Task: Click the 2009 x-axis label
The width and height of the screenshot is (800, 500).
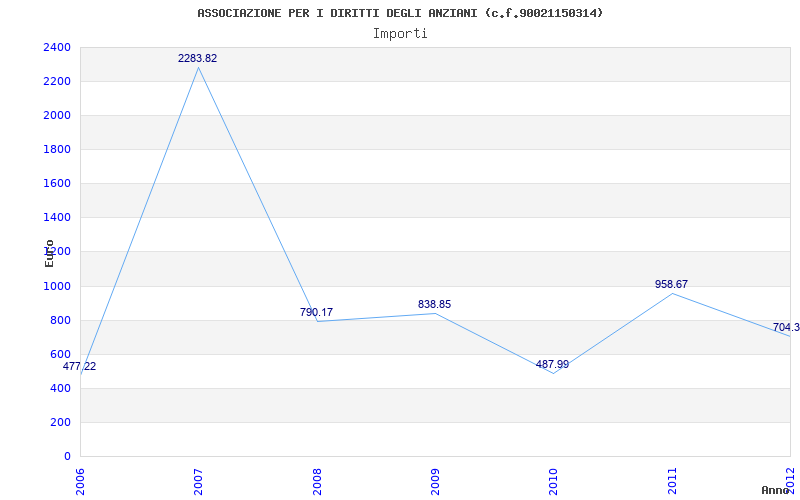Action: pos(436,482)
